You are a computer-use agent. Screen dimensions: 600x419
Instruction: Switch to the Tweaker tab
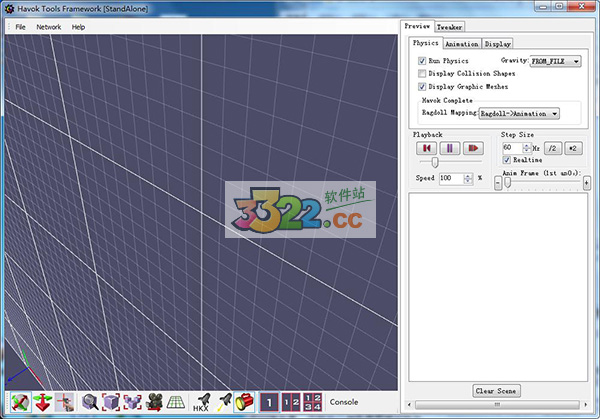click(450, 27)
